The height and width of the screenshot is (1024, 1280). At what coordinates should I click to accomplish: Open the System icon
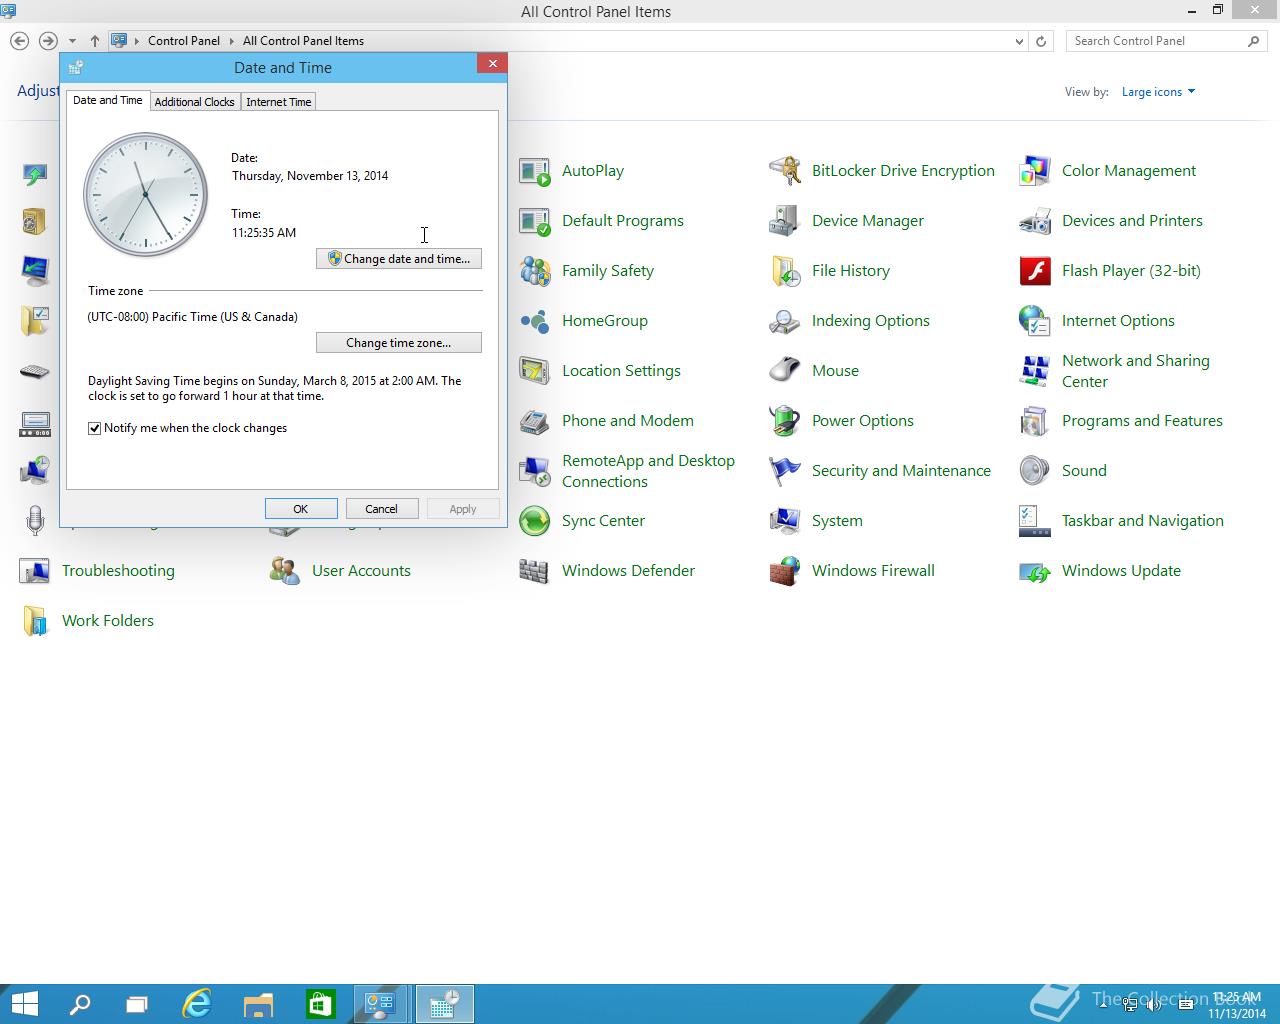click(785, 521)
